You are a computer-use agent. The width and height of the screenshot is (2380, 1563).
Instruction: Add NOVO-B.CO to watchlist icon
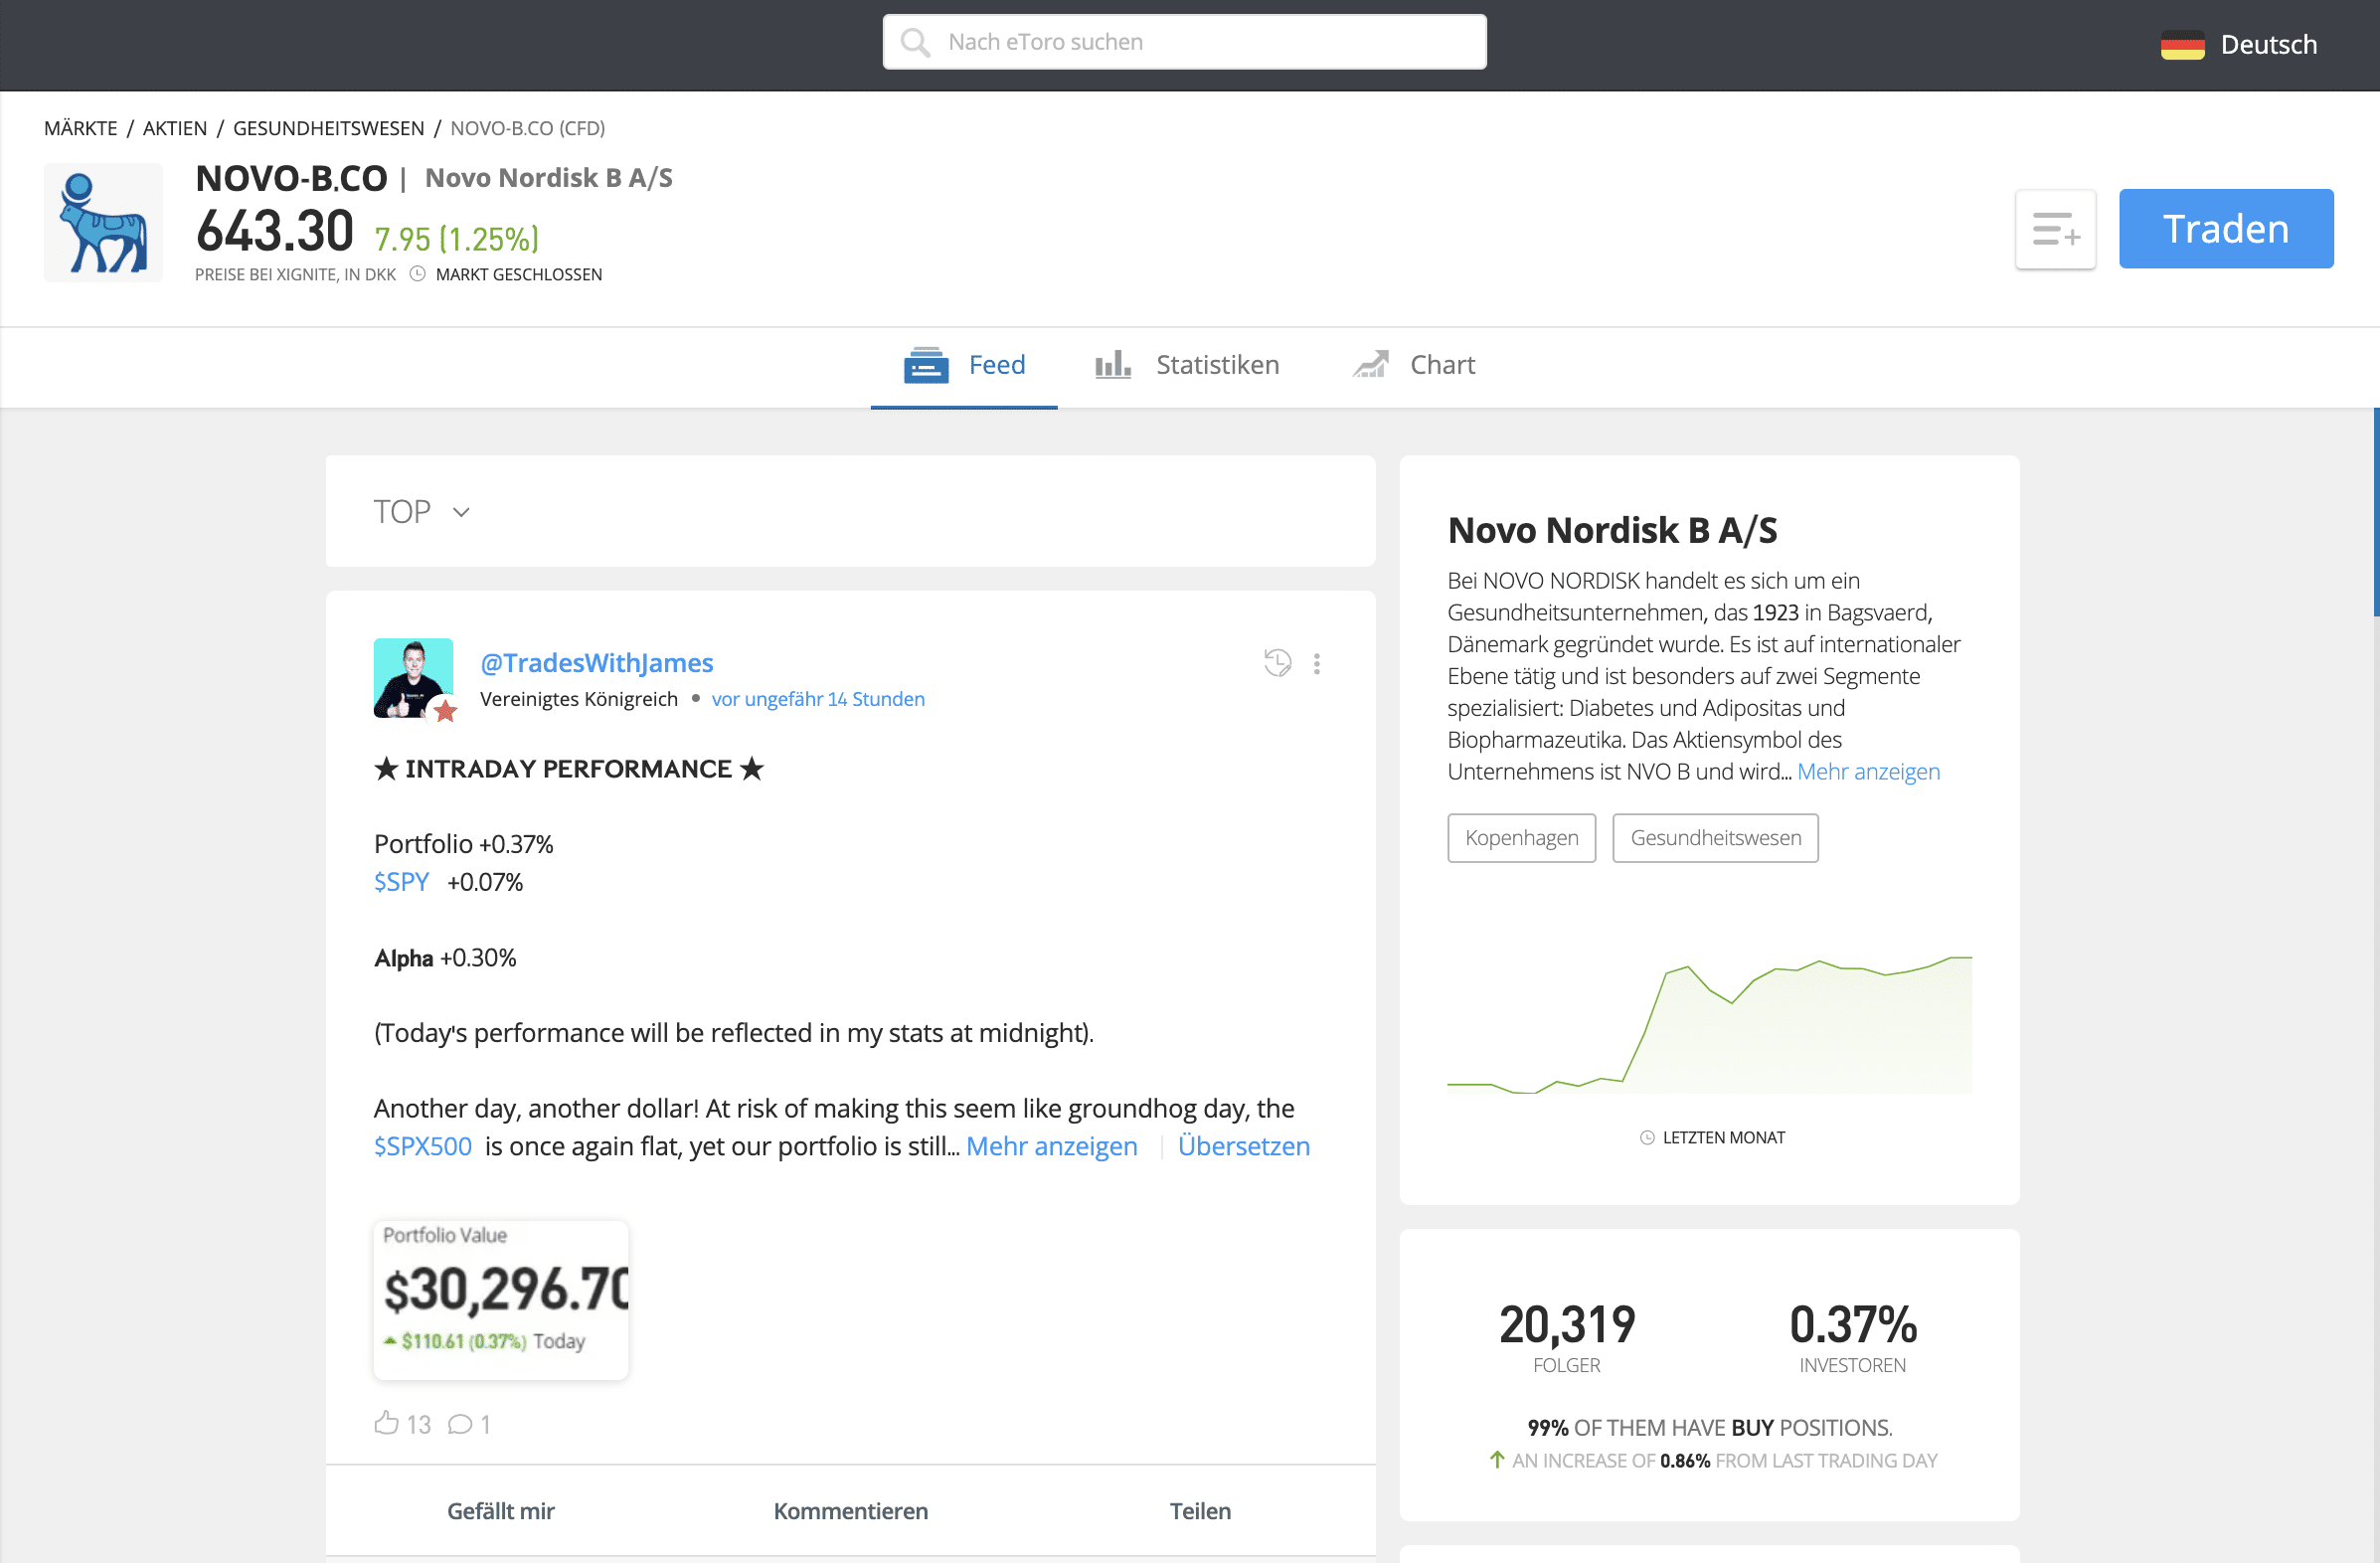[2055, 229]
